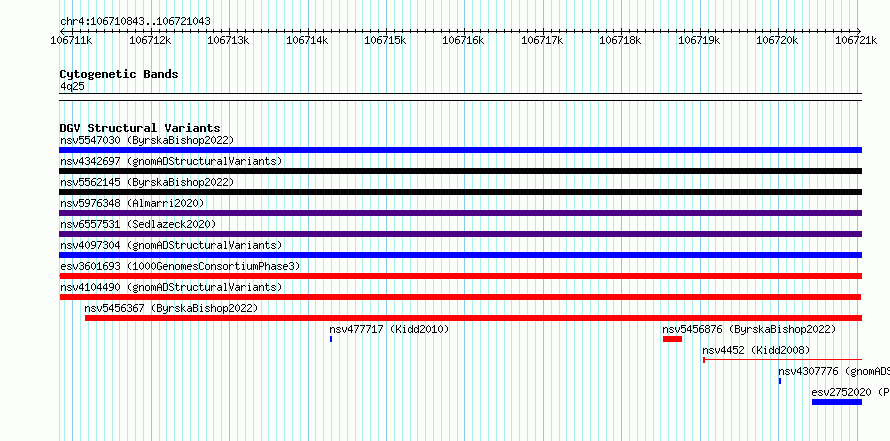Viewport: 890px width, 441px height.
Task: Click the nsv477717 (Kidd2010) label
Action: click(x=389, y=329)
